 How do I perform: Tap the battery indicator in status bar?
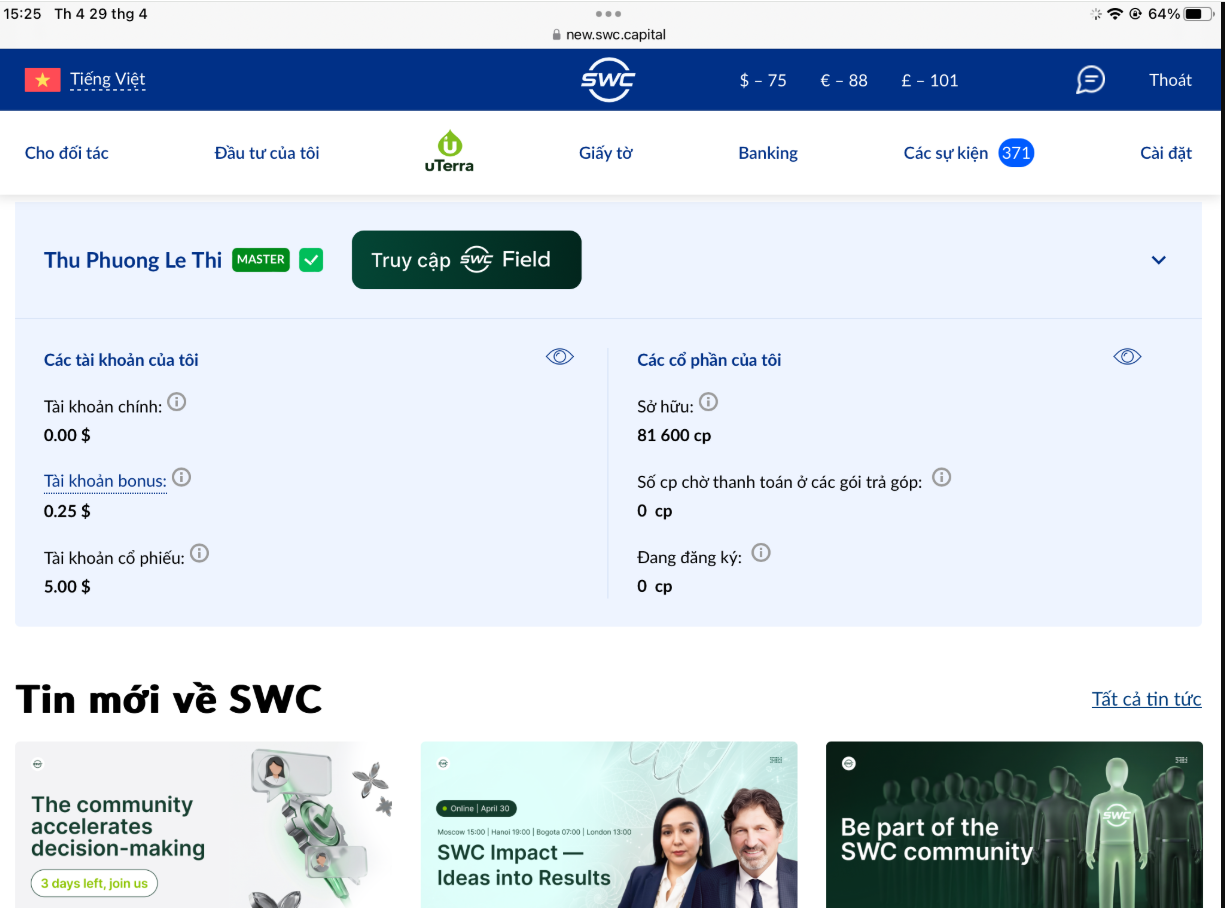tap(1199, 14)
